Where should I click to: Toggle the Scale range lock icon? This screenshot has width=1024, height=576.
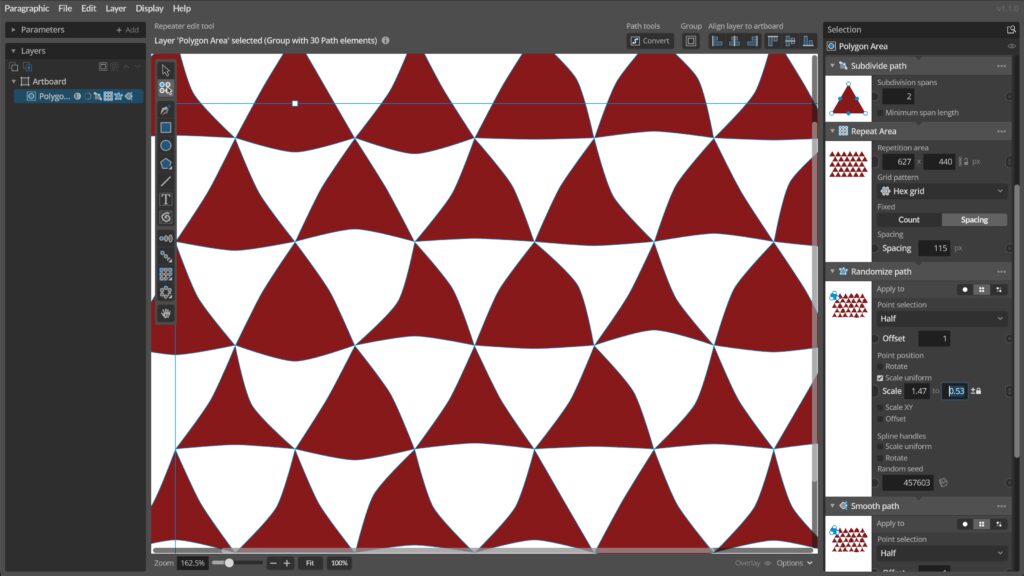(x=976, y=391)
